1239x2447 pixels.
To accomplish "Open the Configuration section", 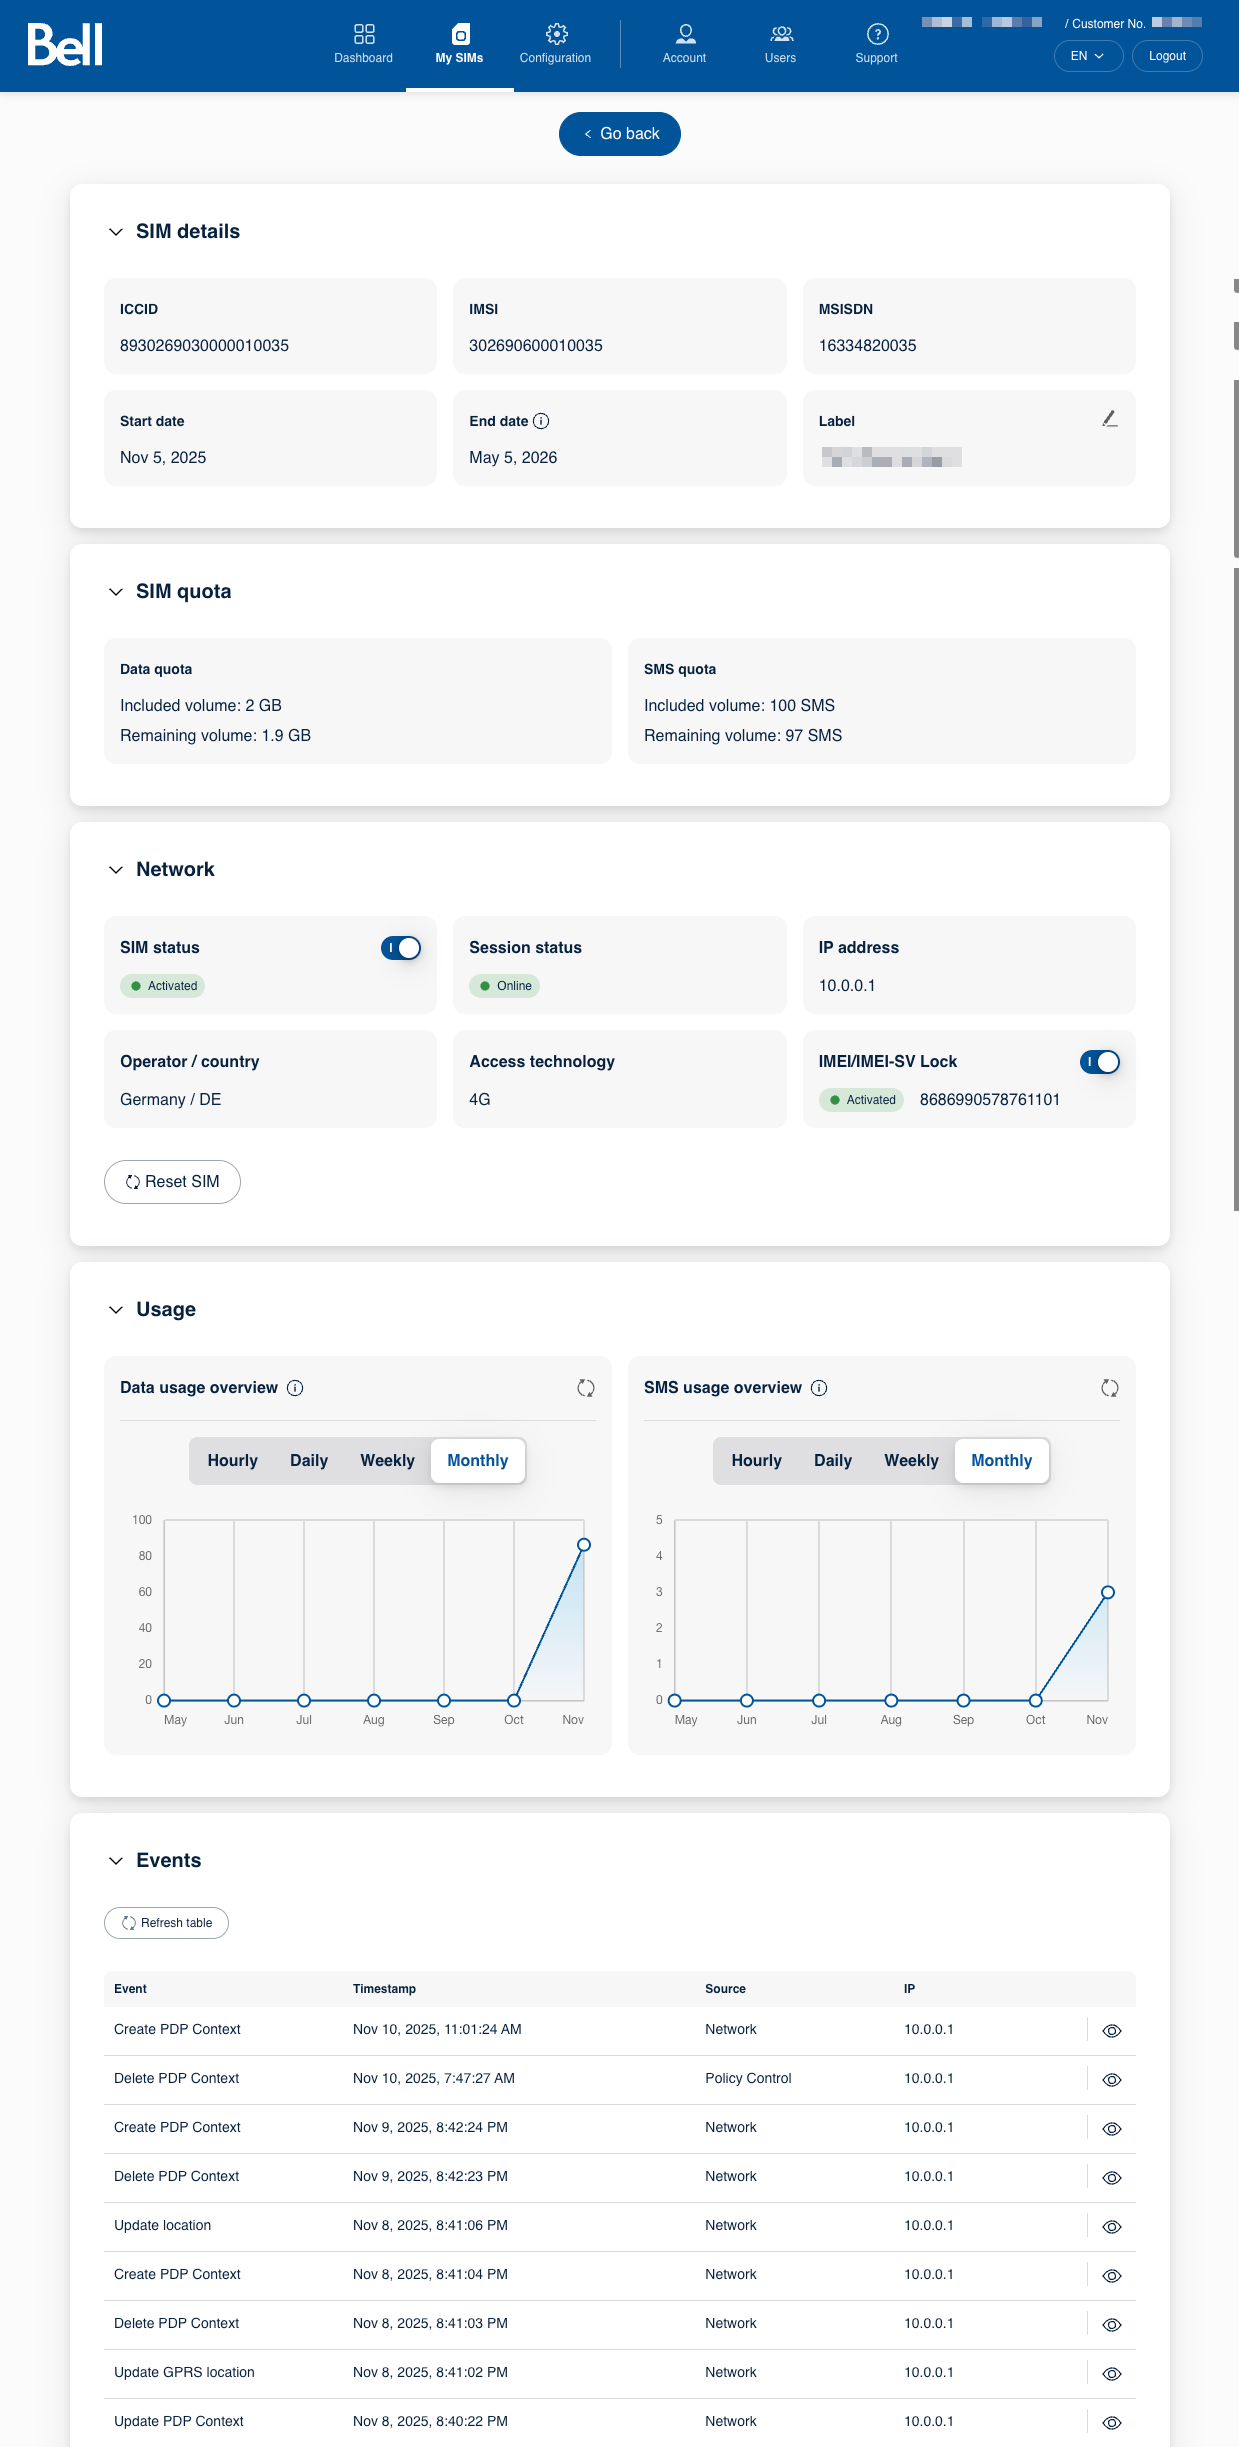I will (555, 45).
